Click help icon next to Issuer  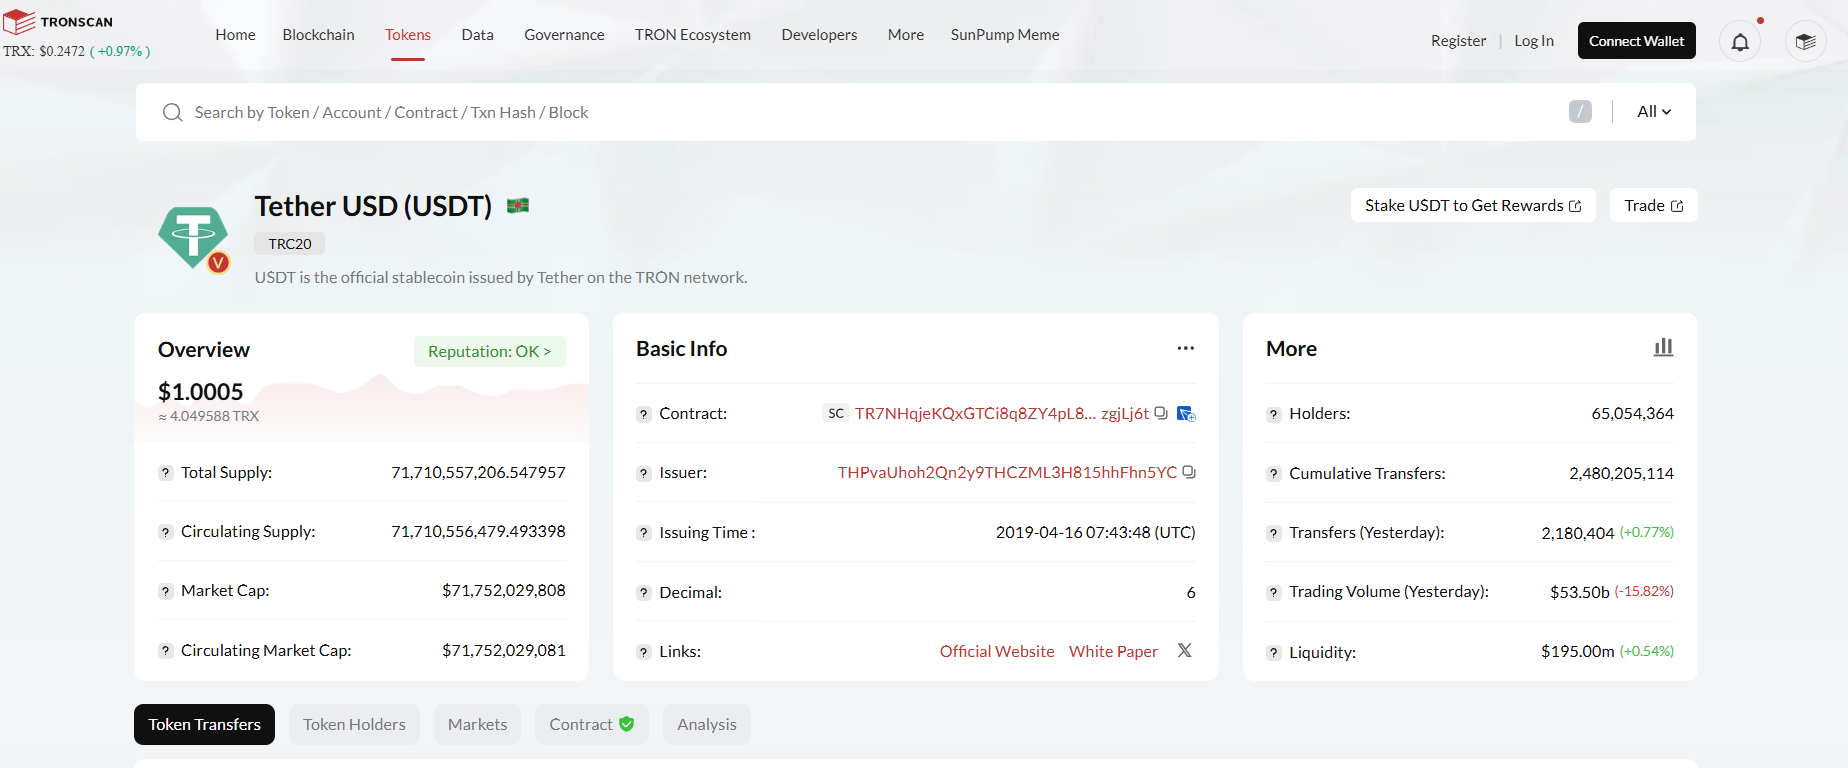pos(644,473)
